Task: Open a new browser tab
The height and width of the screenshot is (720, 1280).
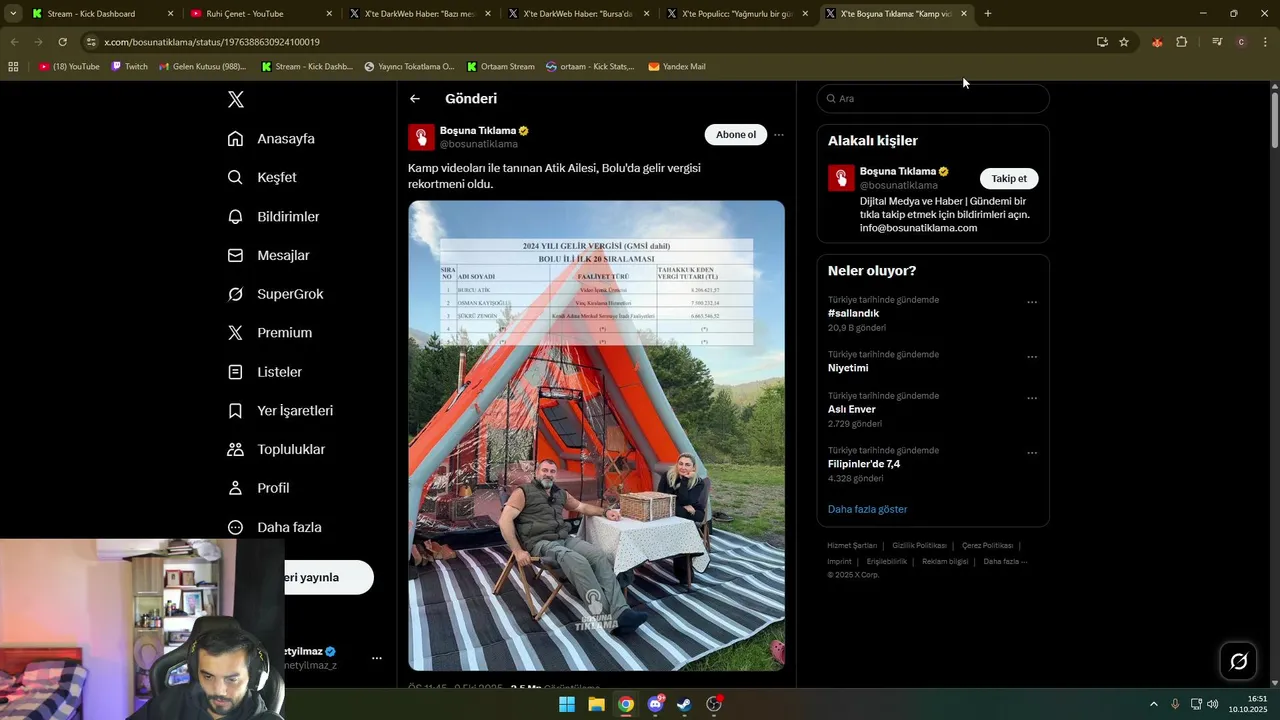Action: (x=988, y=14)
